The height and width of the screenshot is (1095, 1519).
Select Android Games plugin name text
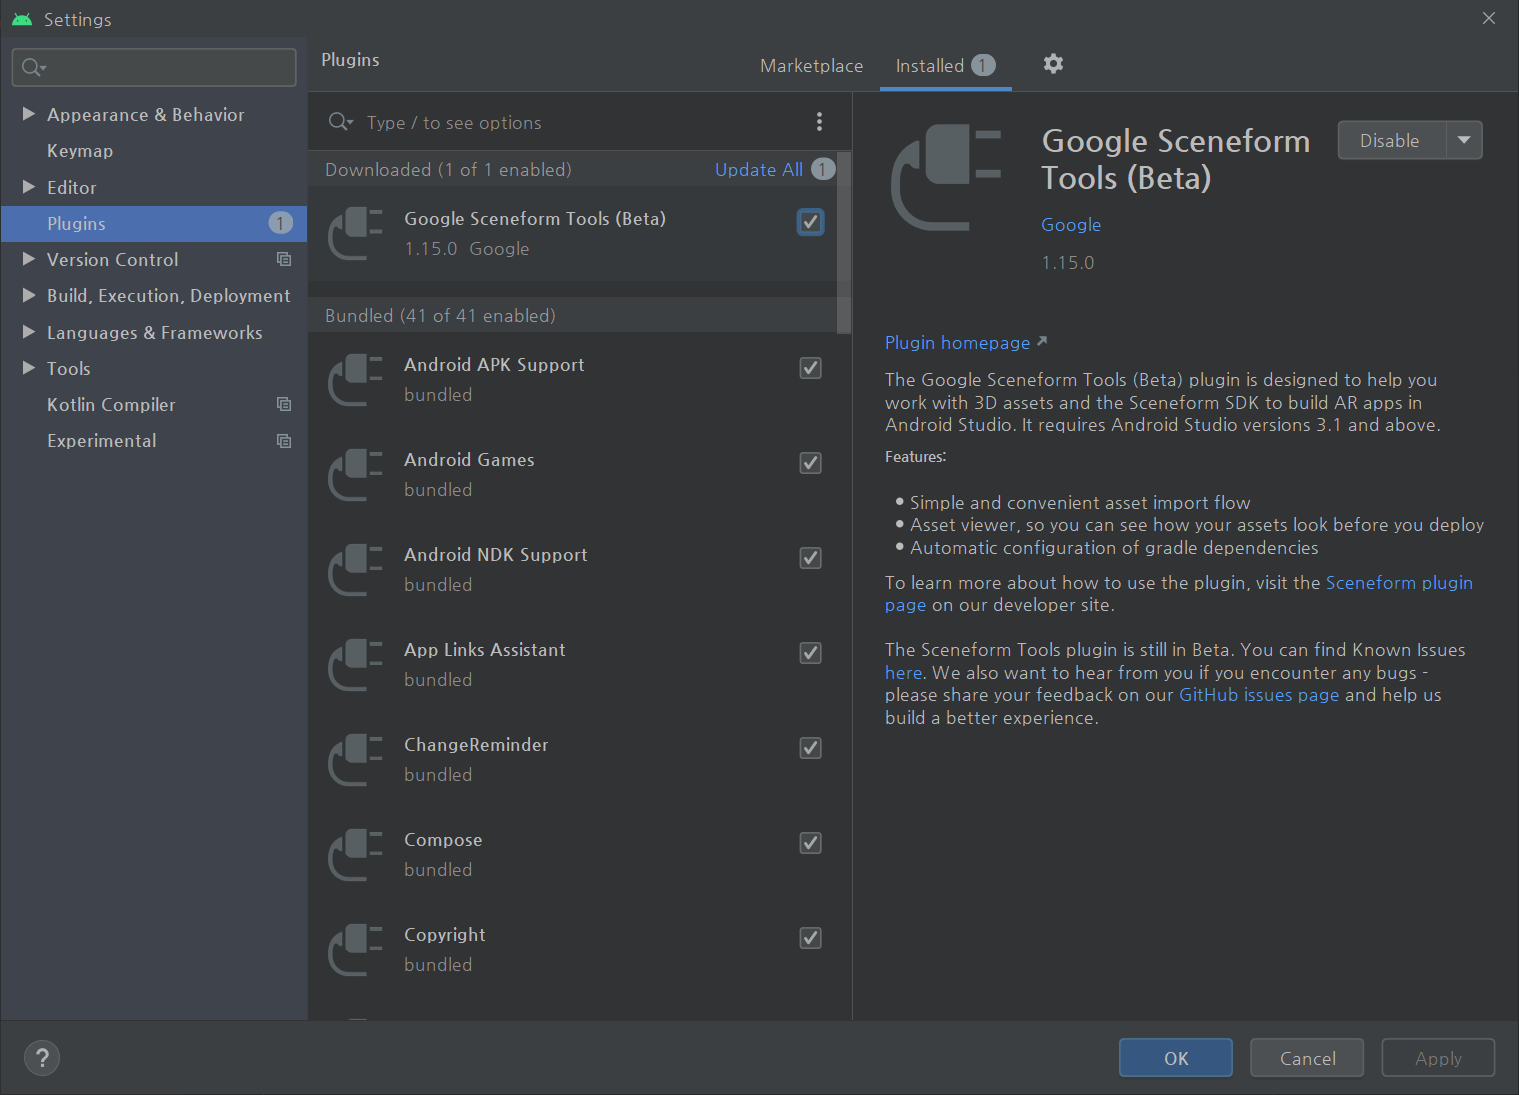click(x=469, y=460)
